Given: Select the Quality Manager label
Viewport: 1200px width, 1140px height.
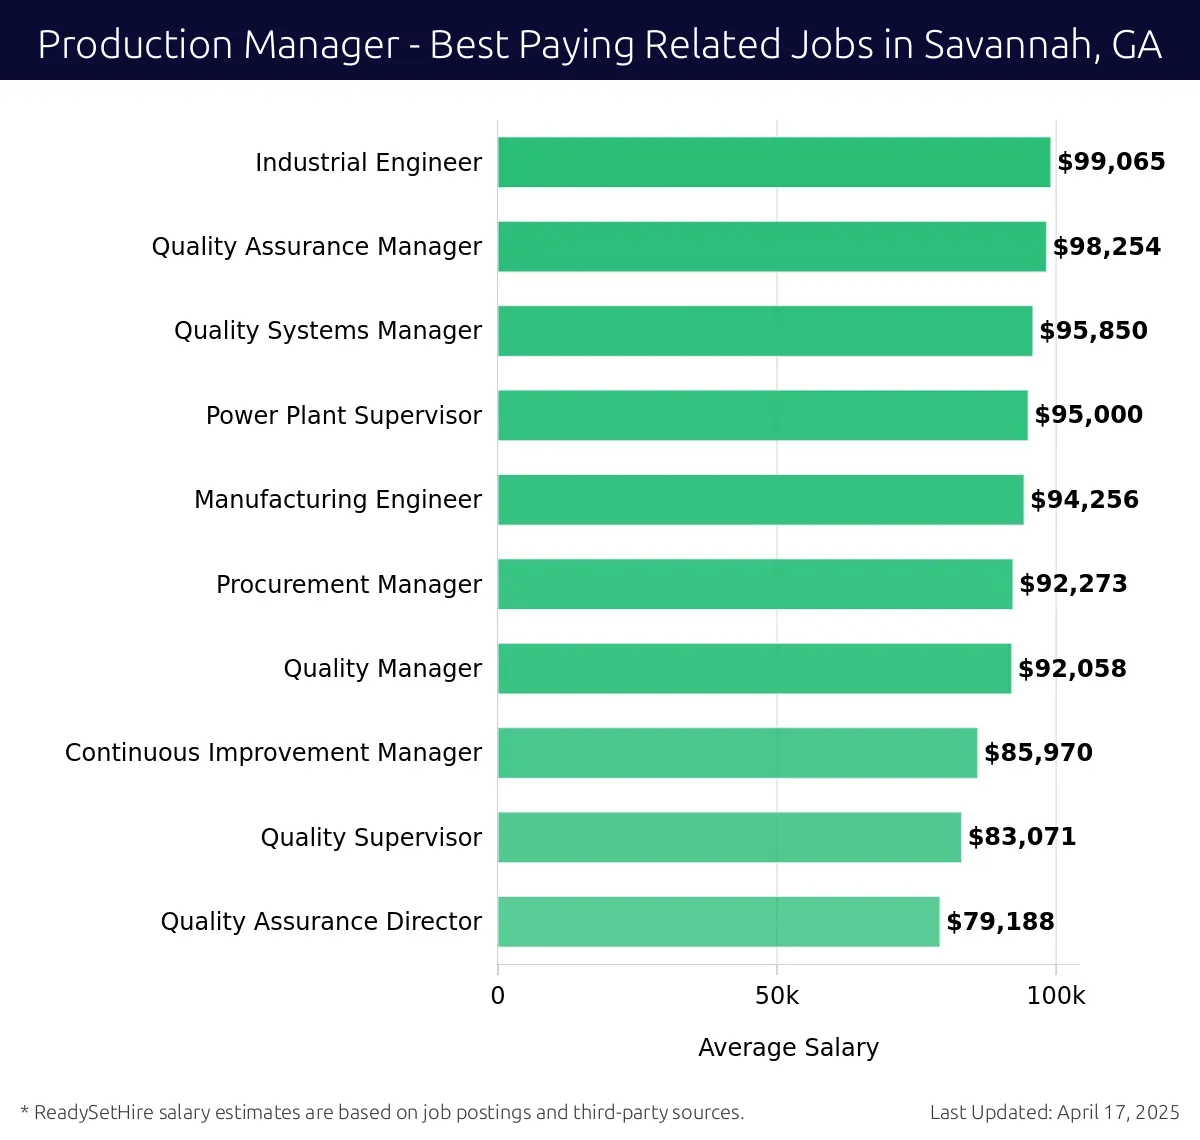Looking at the screenshot, I should pos(382,668).
